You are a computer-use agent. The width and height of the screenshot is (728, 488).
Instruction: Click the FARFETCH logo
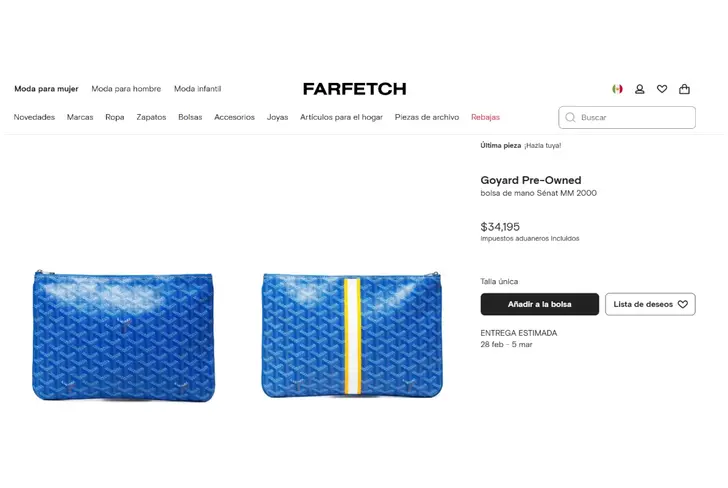355,89
